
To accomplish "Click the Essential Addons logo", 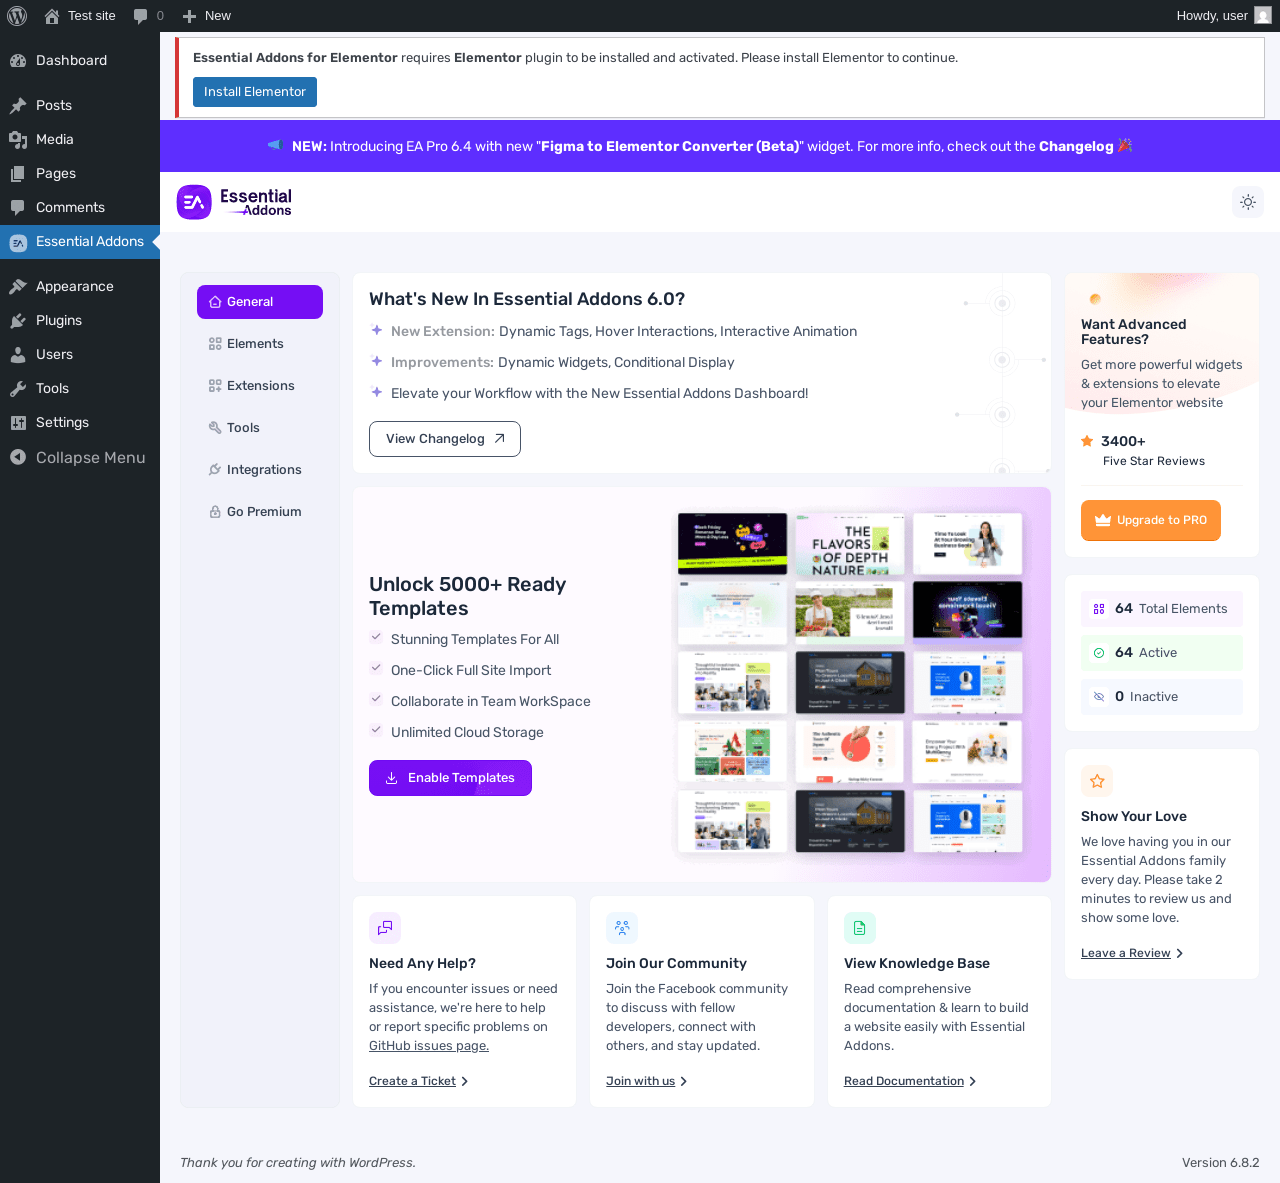I will coord(235,202).
